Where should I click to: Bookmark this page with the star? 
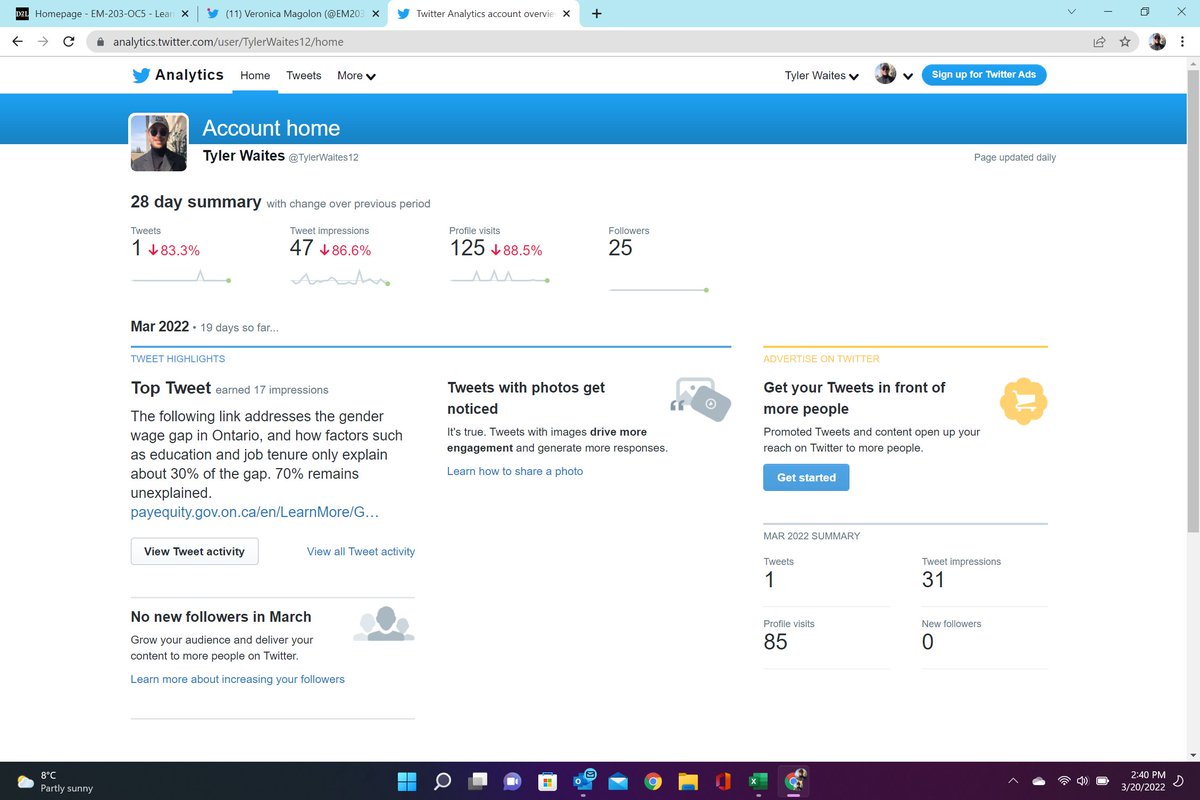(1125, 42)
